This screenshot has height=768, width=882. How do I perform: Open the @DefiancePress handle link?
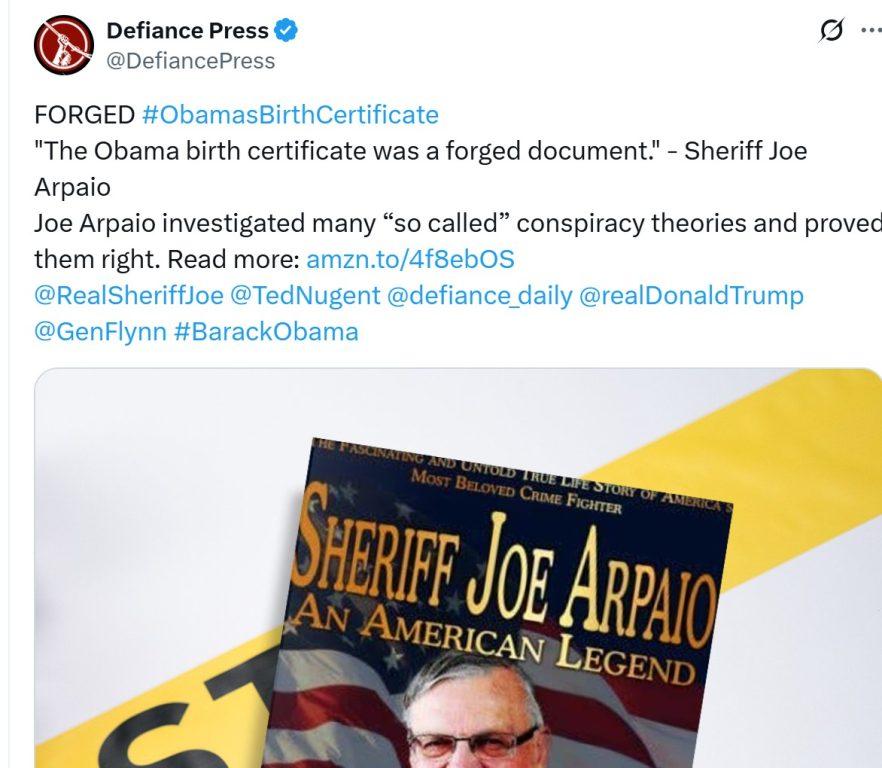(191, 61)
